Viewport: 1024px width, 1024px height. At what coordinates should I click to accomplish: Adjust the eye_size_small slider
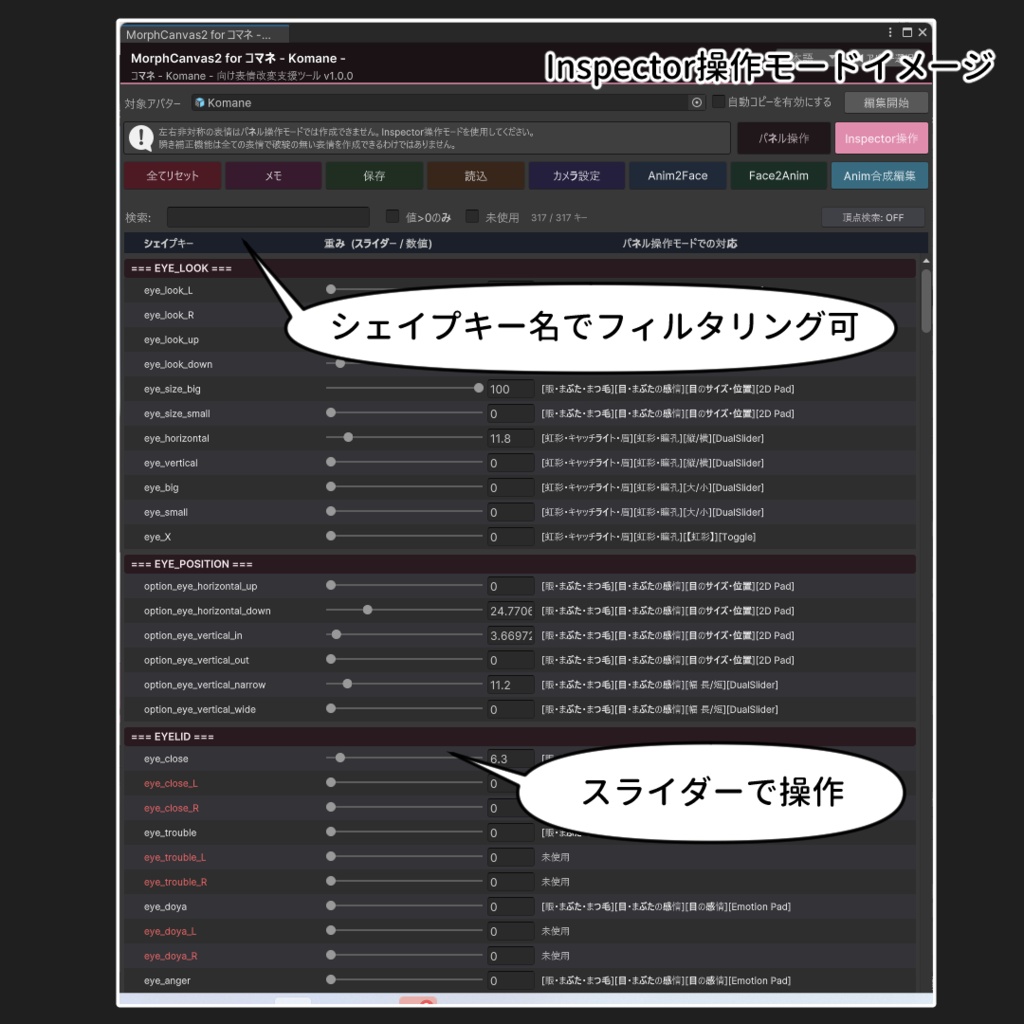click(x=404, y=413)
